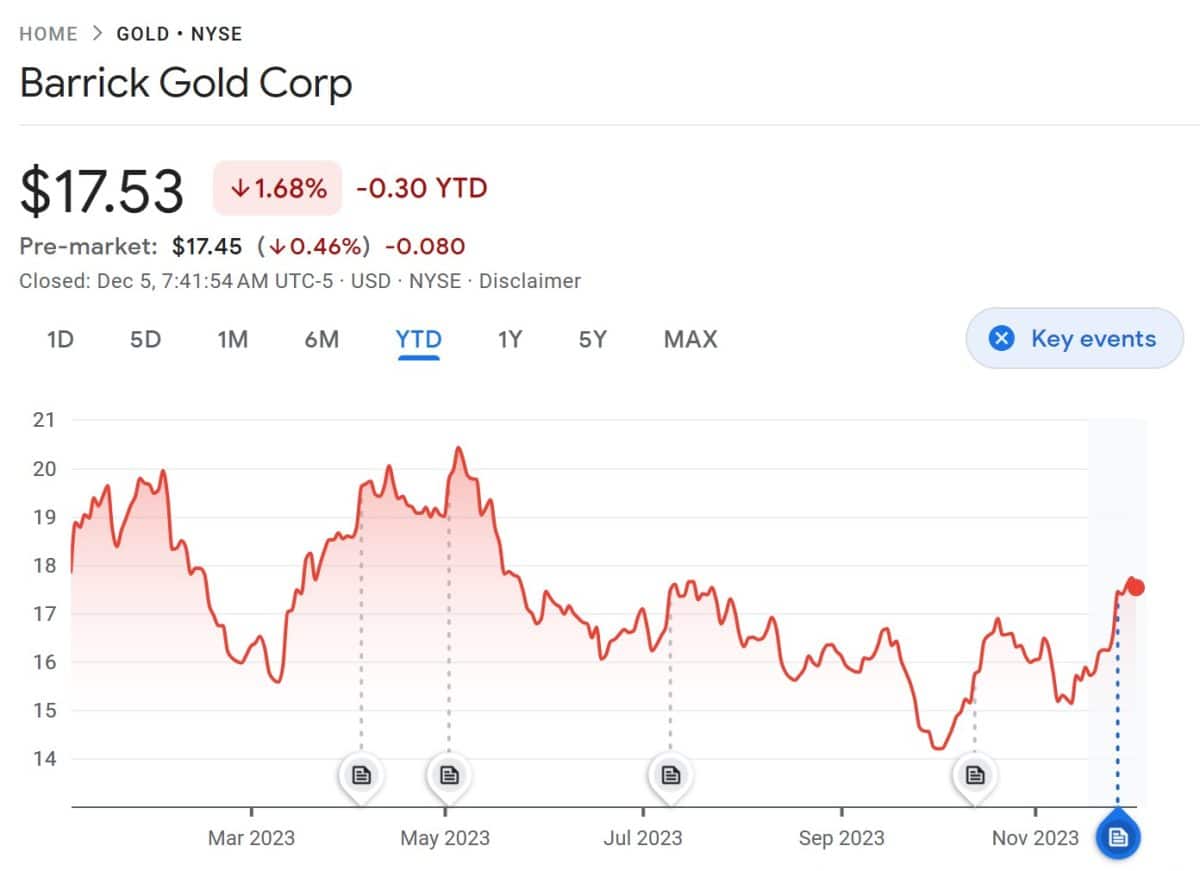Screen dimensions: 1200x871
Task: Enable the MAX time range
Action: pyautogui.click(x=689, y=340)
